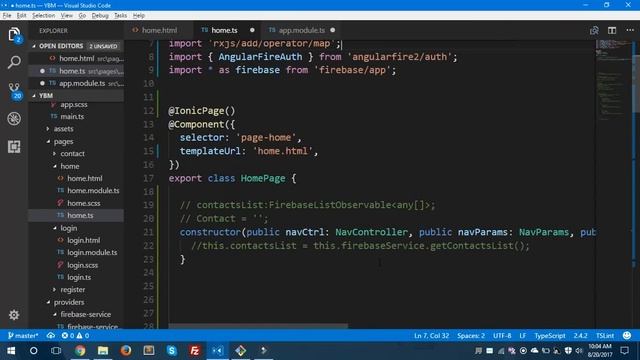Click the TSLint status bar item
Screen dimensions: 640x360
pyautogui.click(x=604, y=336)
